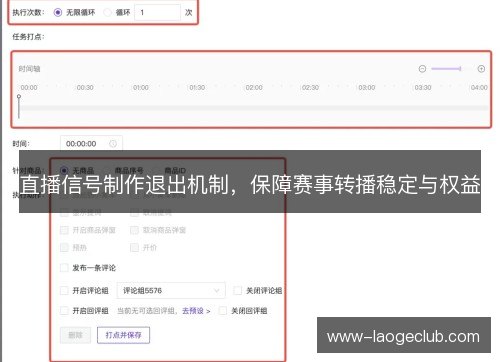
Task: Check the 预热 checkbox
Action: point(64,248)
